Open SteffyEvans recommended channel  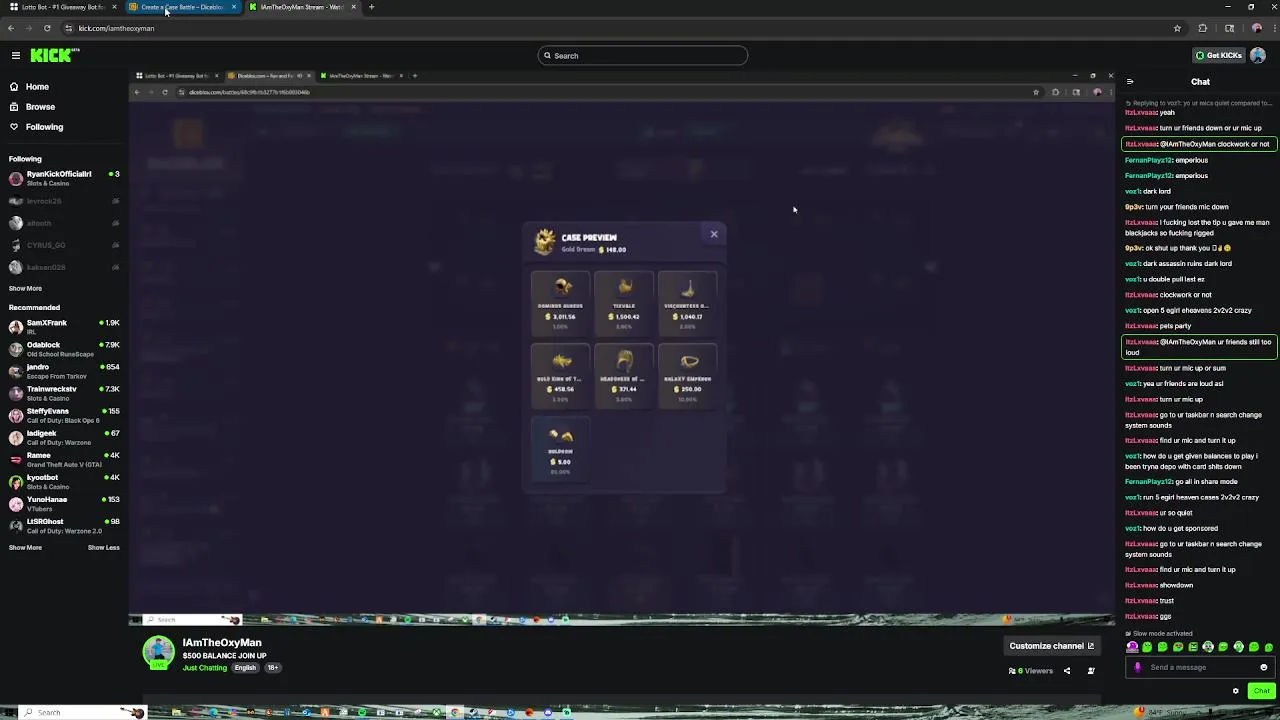pos(64,415)
